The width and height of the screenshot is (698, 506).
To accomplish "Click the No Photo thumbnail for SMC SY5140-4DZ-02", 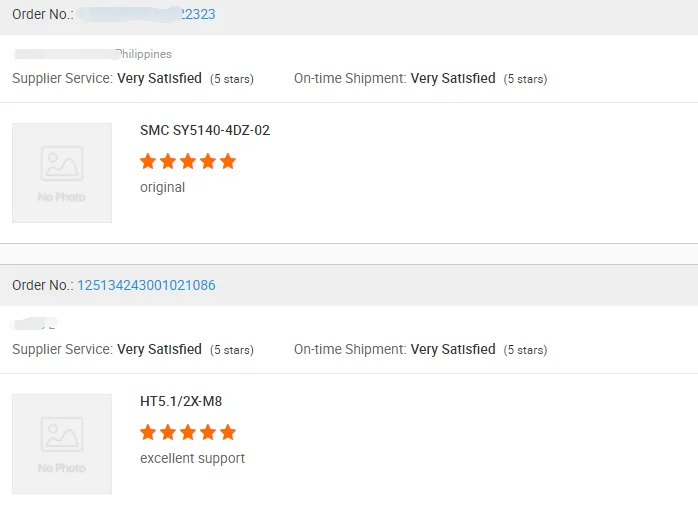I will (62, 172).
